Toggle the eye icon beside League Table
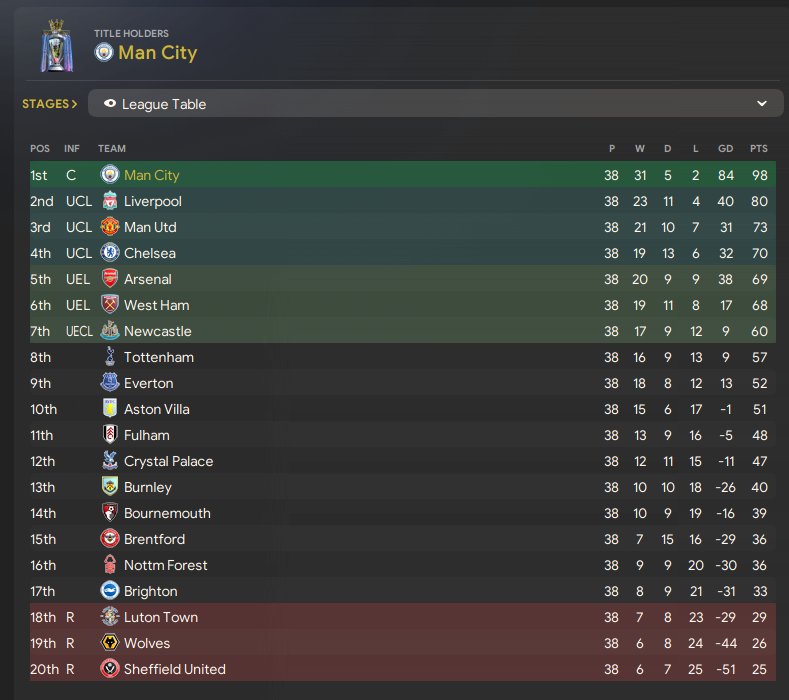This screenshot has width=789, height=700. point(109,104)
